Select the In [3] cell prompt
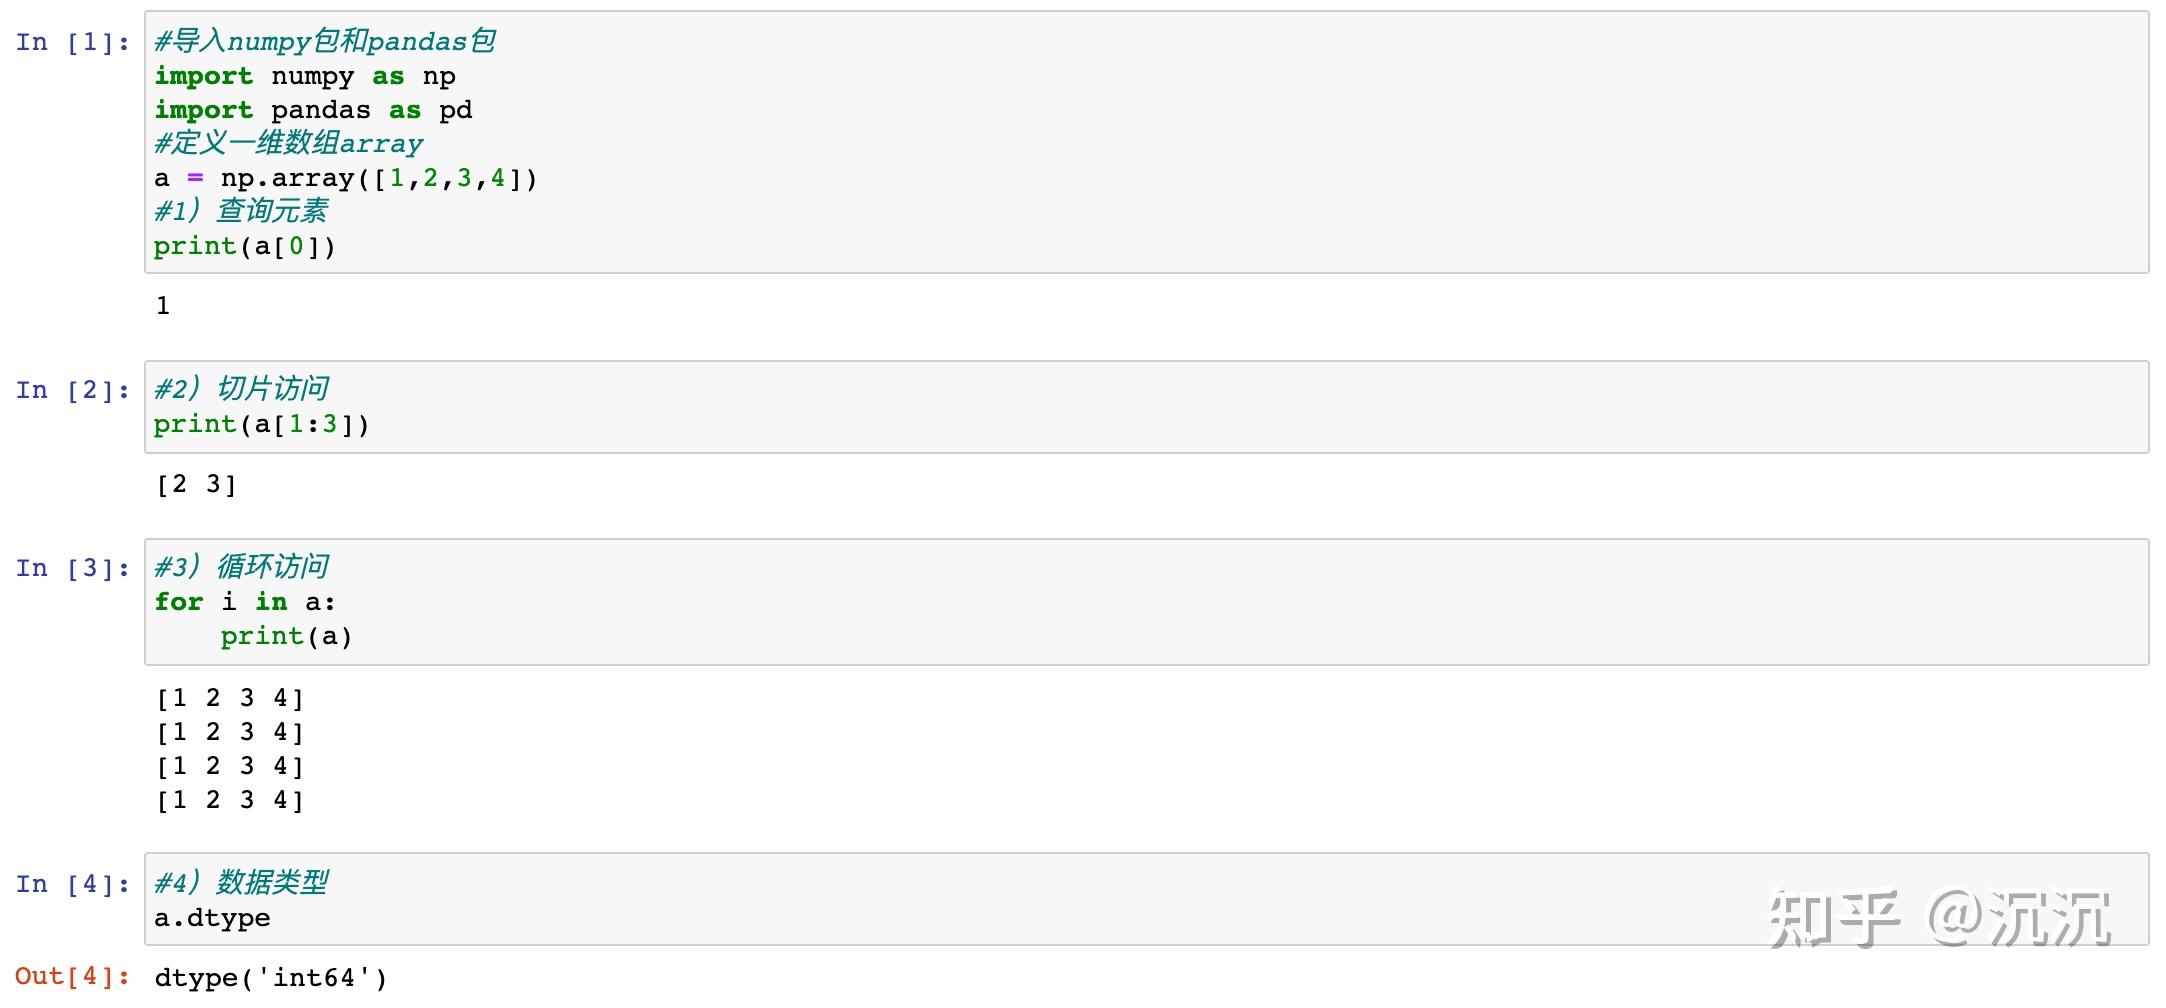This screenshot has width=2166, height=1008. tap(73, 568)
